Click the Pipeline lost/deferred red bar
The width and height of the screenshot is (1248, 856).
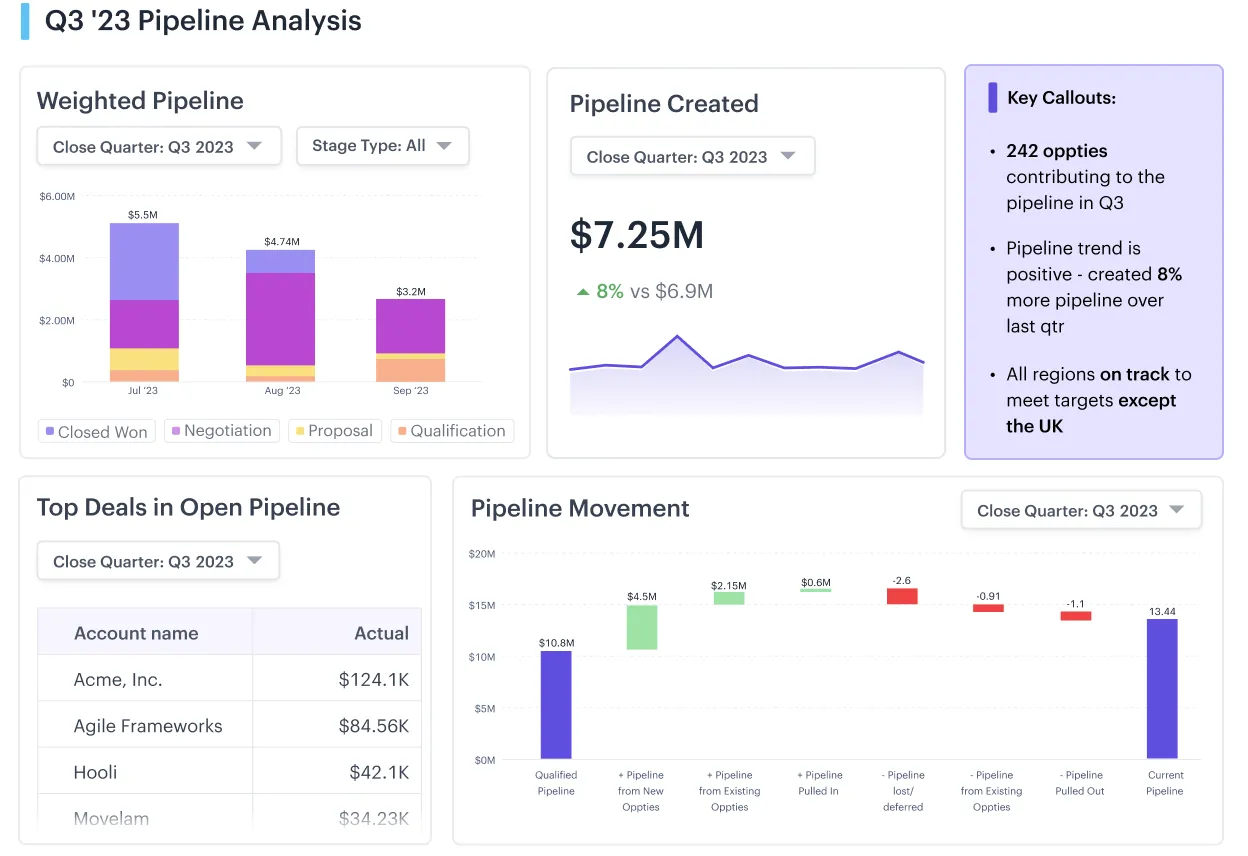[x=904, y=594]
